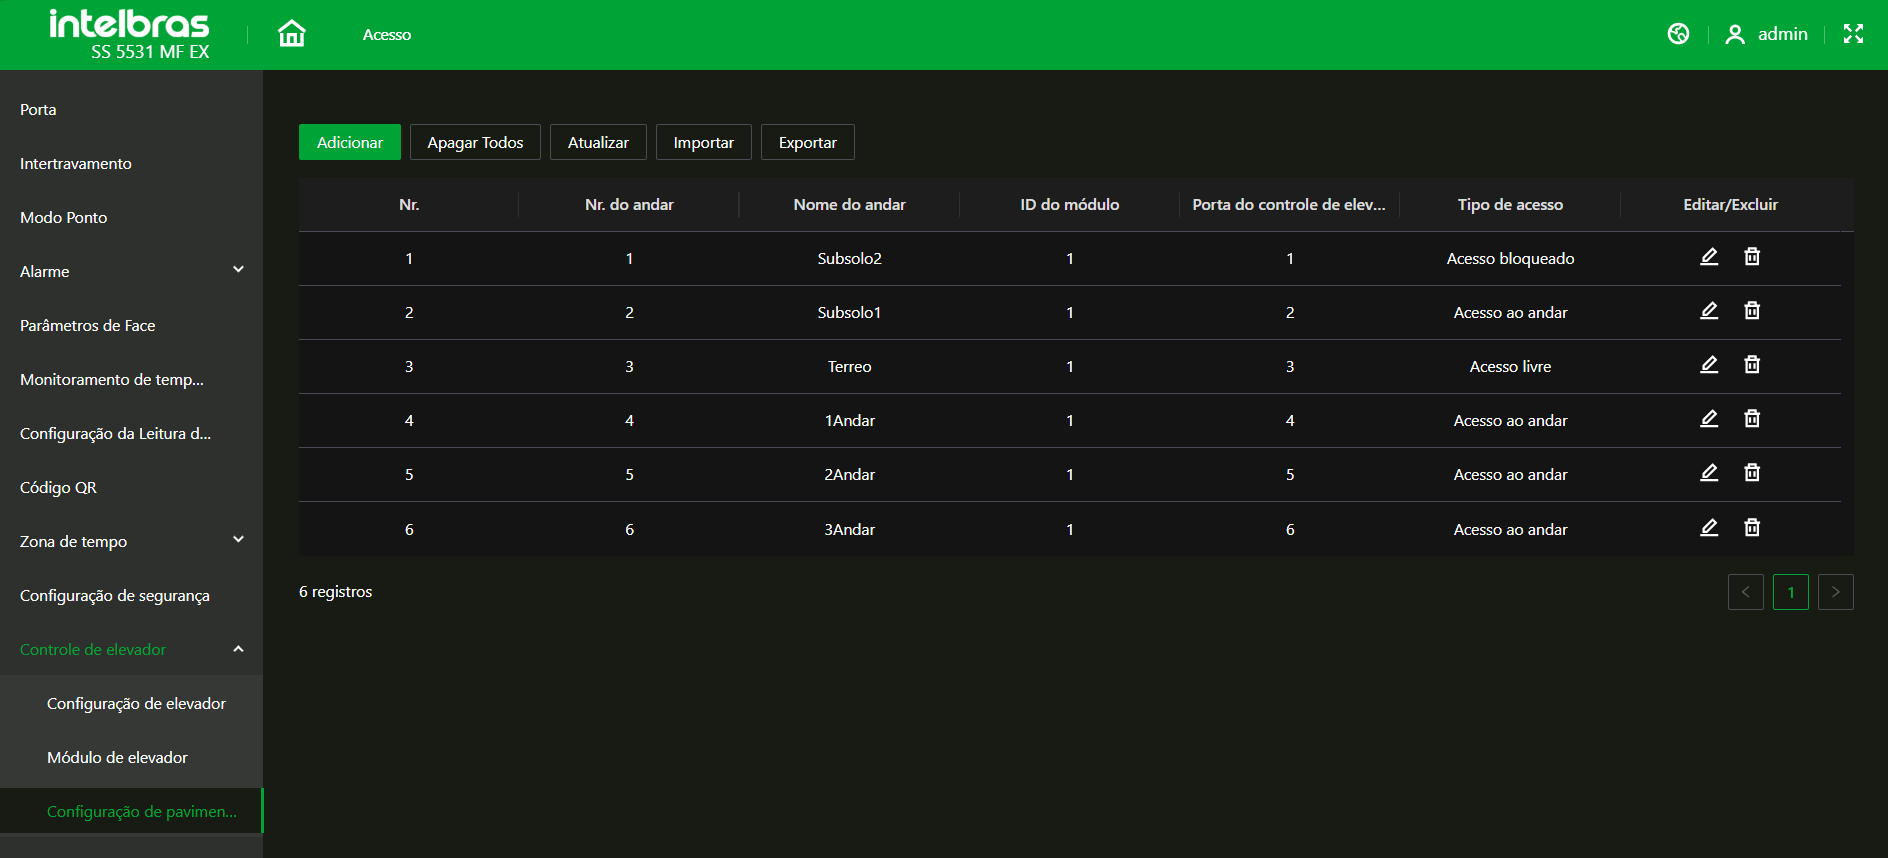This screenshot has width=1888, height=858.
Task: Delete the Subsolo2 floor row
Action: click(1752, 257)
